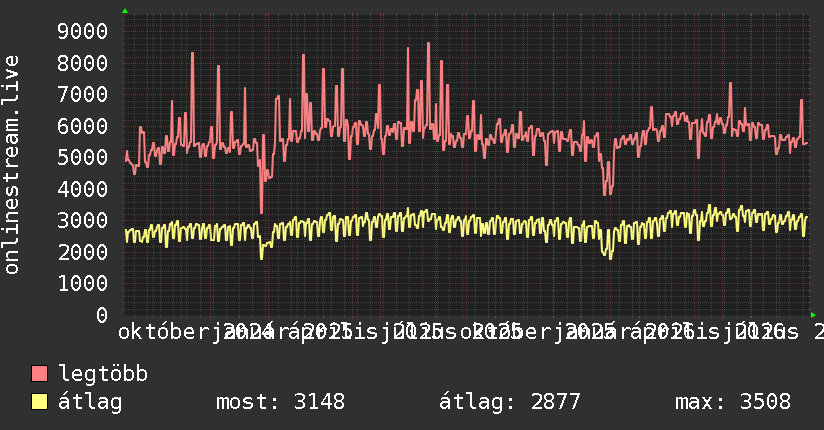Click the pink legtöbb legend swatch
The image size is (824, 430).
(x=39, y=374)
